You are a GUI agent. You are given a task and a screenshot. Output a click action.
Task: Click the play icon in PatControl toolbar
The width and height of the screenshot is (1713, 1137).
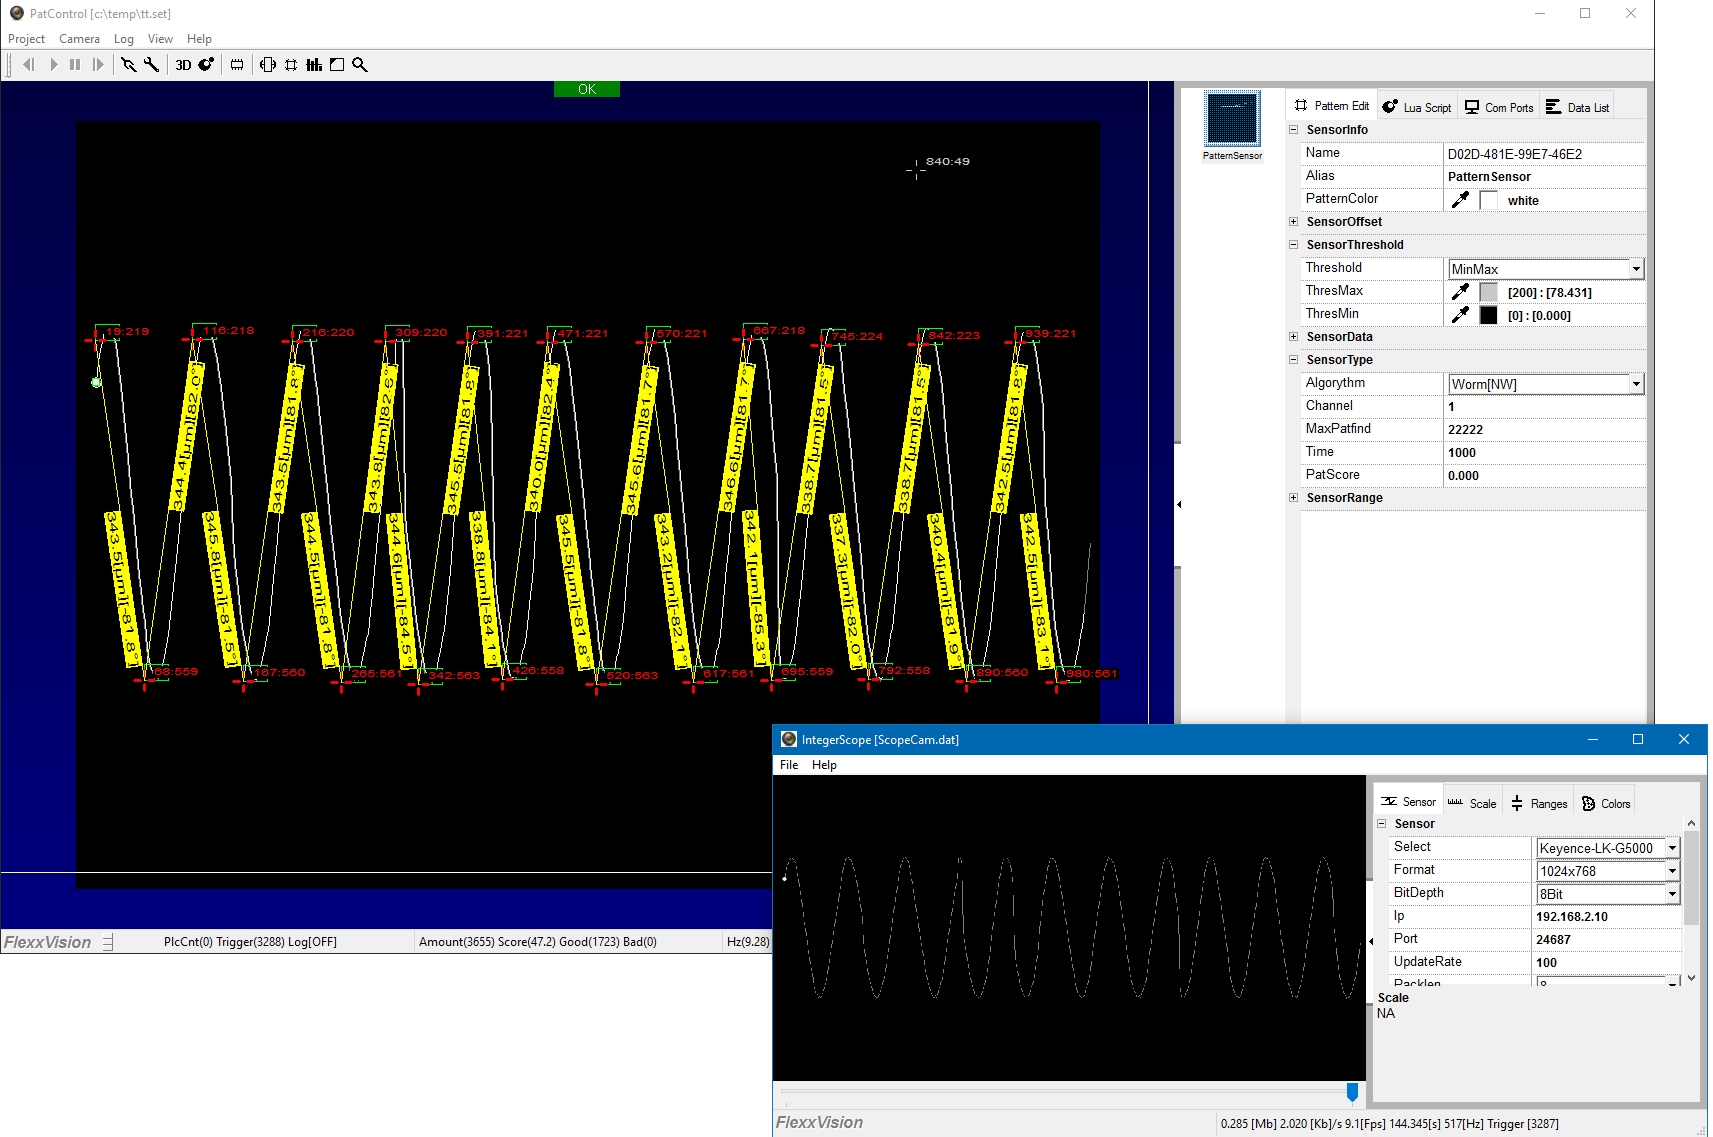pos(54,65)
